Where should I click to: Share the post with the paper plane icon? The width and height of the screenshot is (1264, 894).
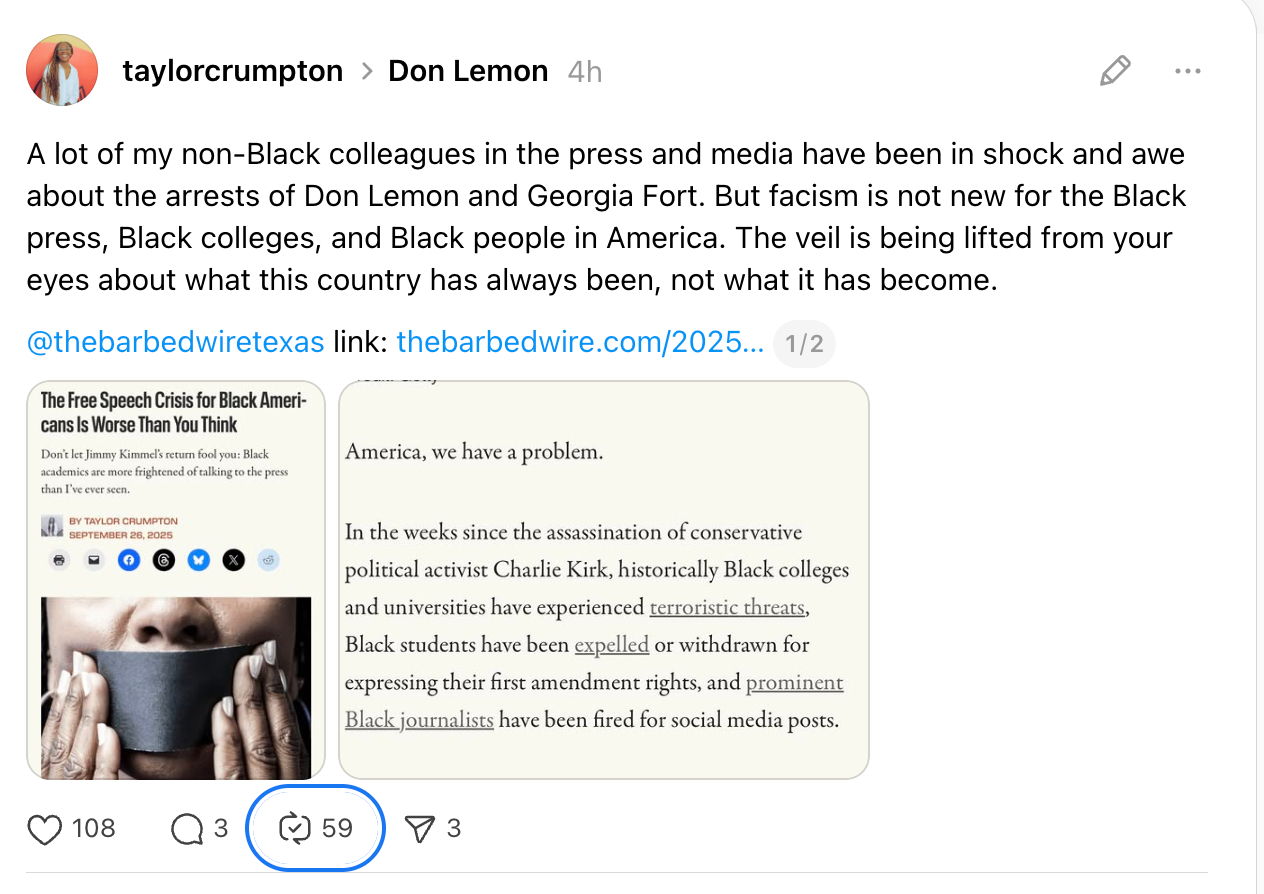pos(420,829)
